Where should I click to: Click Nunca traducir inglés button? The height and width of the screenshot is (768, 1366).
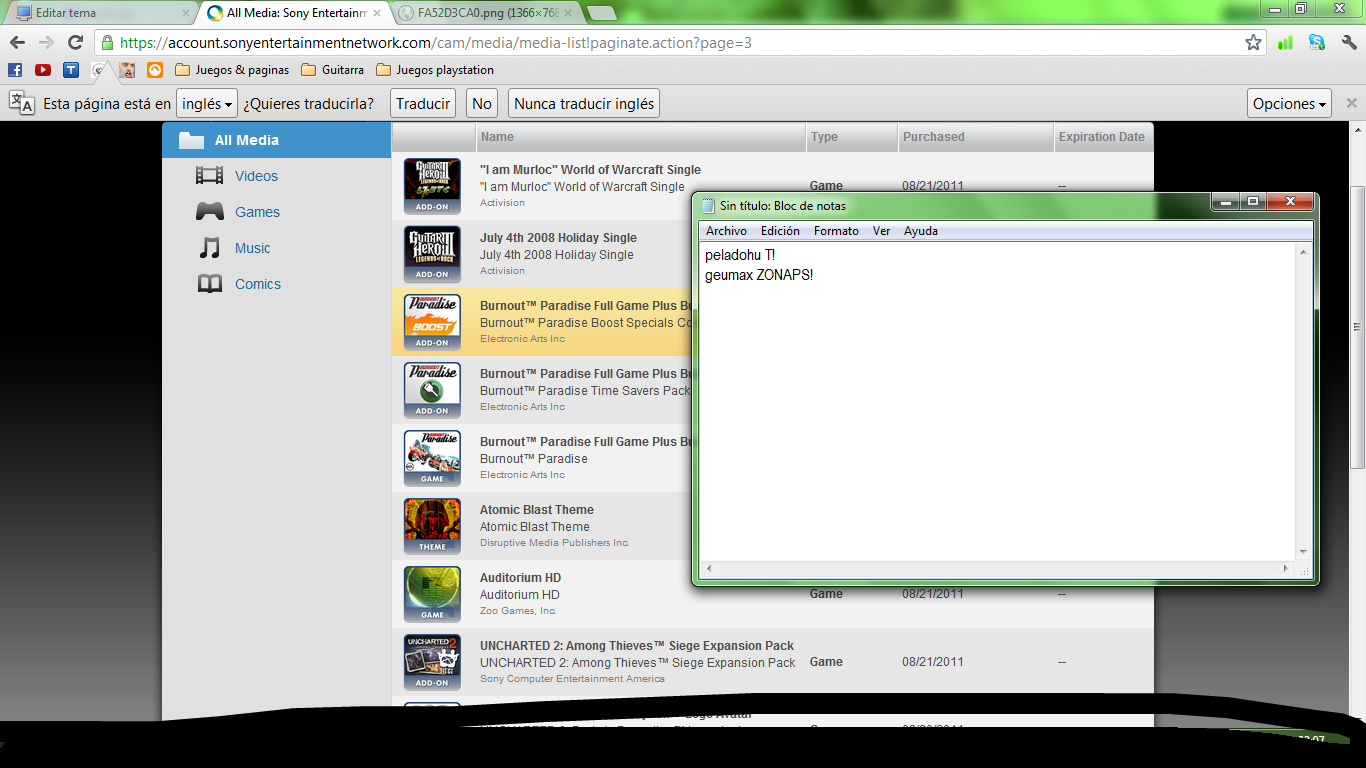tap(584, 104)
